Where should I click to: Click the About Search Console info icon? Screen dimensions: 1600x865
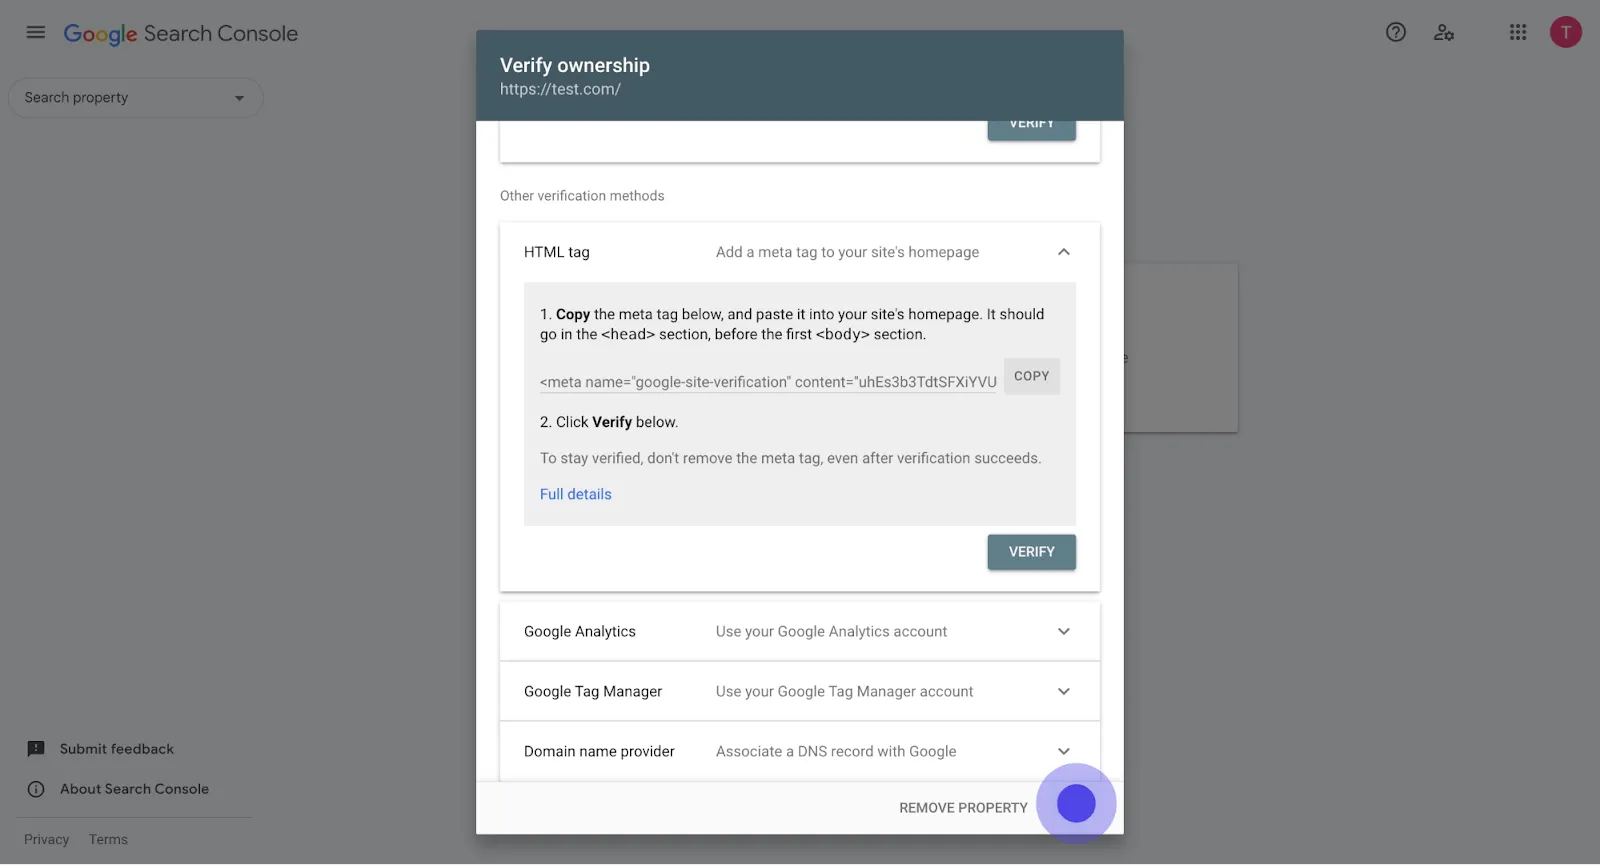click(x=36, y=789)
